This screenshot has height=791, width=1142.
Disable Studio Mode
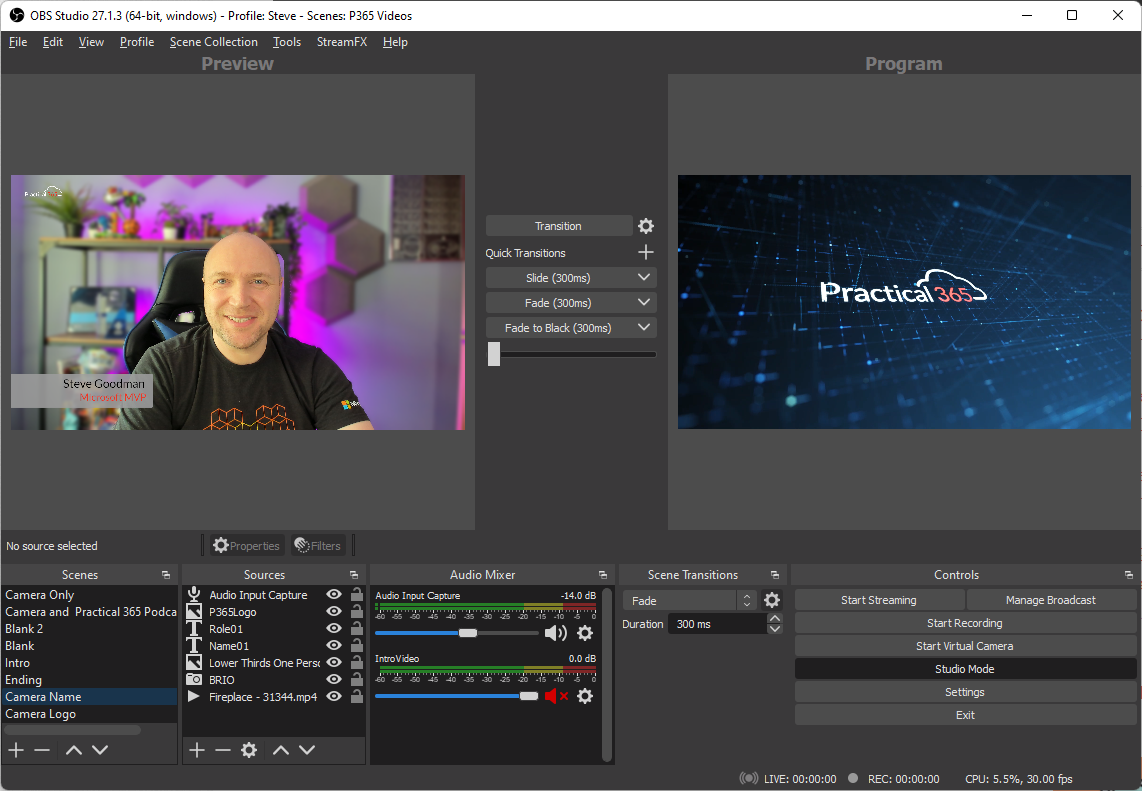click(x=964, y=668)
